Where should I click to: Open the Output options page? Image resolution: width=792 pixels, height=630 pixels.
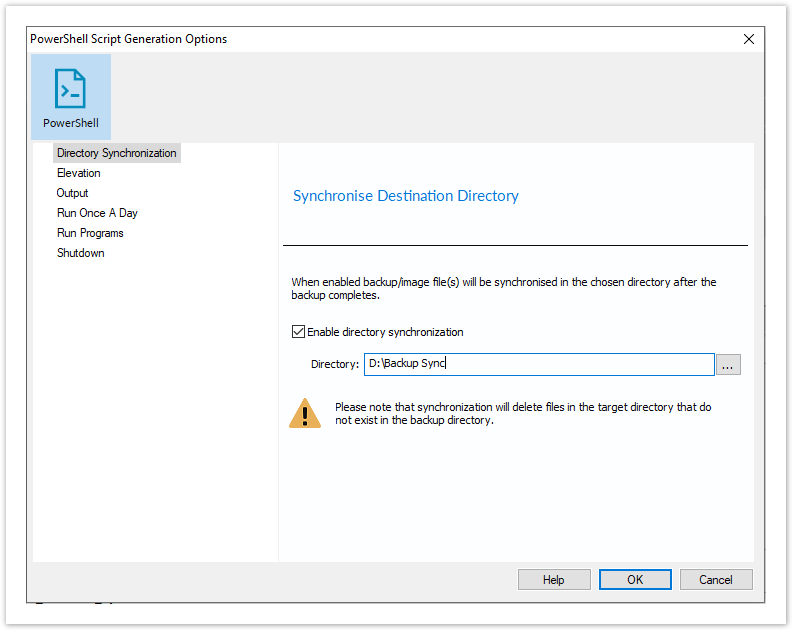[72, 193]
